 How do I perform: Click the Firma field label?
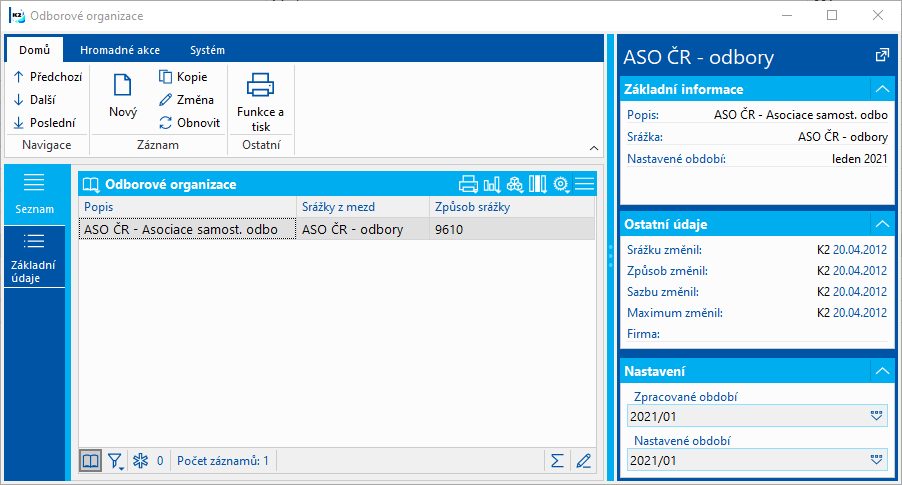coord(643,334)
